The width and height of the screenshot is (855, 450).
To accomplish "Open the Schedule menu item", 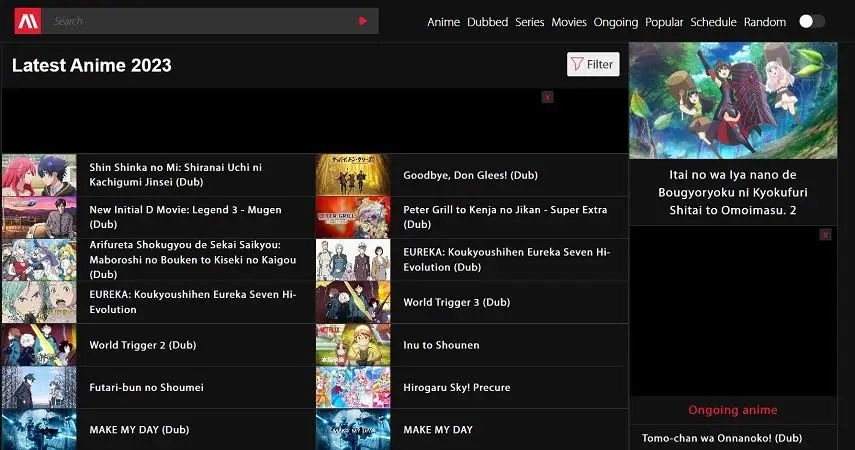I will [713, 22].
